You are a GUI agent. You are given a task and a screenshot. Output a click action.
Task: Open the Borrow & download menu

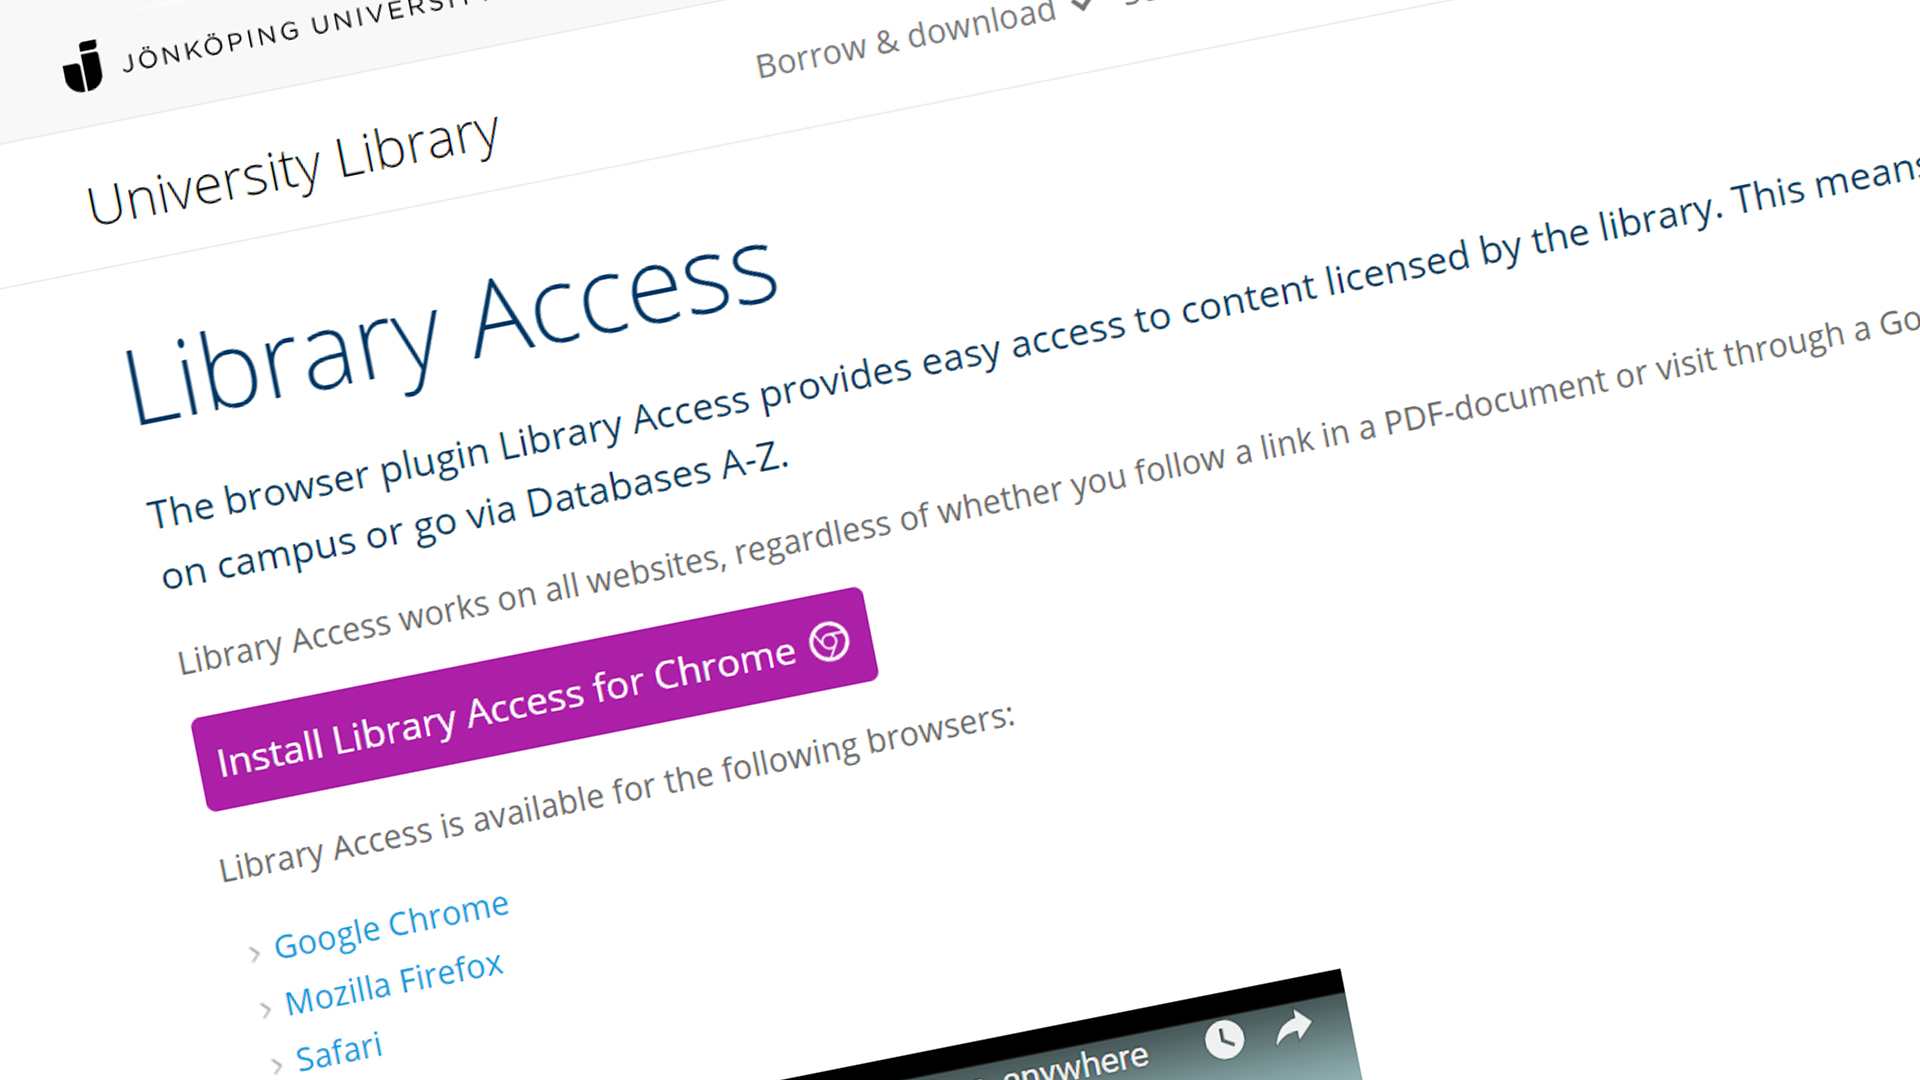pos(905,40)
